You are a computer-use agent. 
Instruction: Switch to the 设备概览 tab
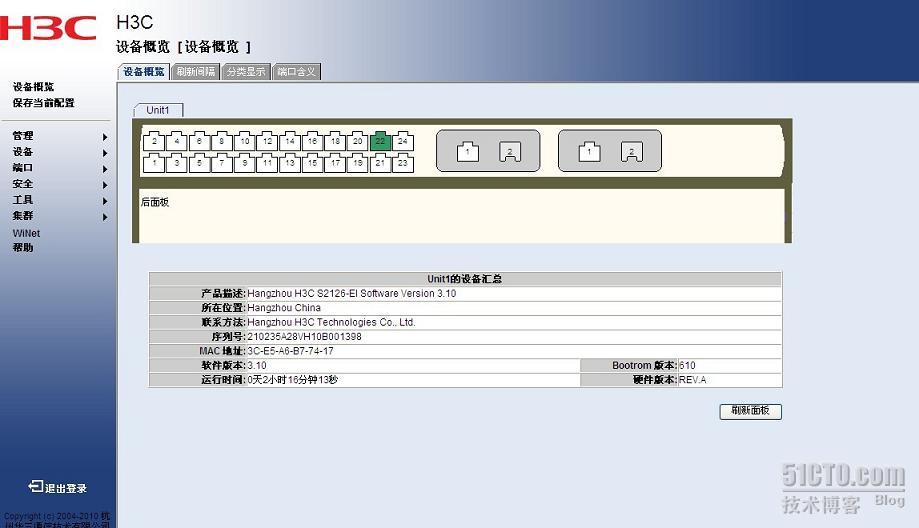pos(144,71)
